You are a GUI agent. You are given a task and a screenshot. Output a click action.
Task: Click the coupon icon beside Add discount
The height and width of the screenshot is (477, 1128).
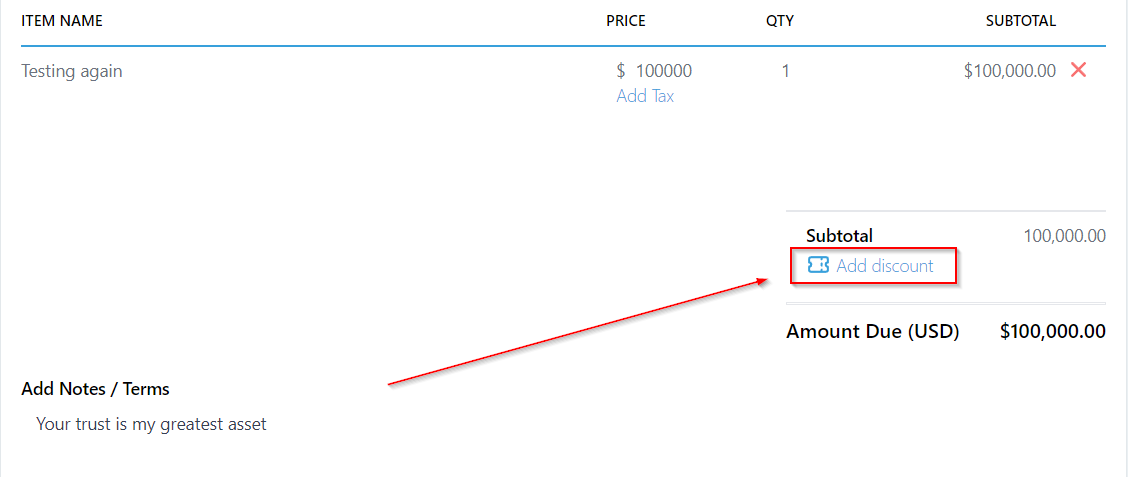click(x=818, y=265)
